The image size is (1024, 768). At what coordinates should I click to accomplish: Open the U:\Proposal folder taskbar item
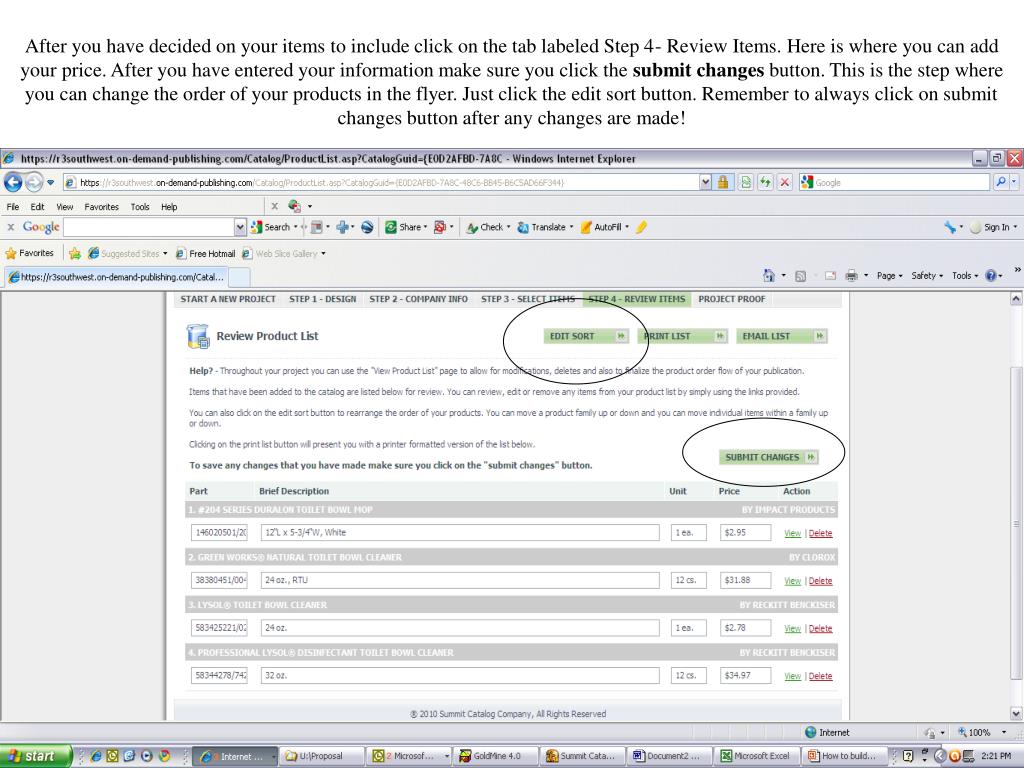coord(321,756)
